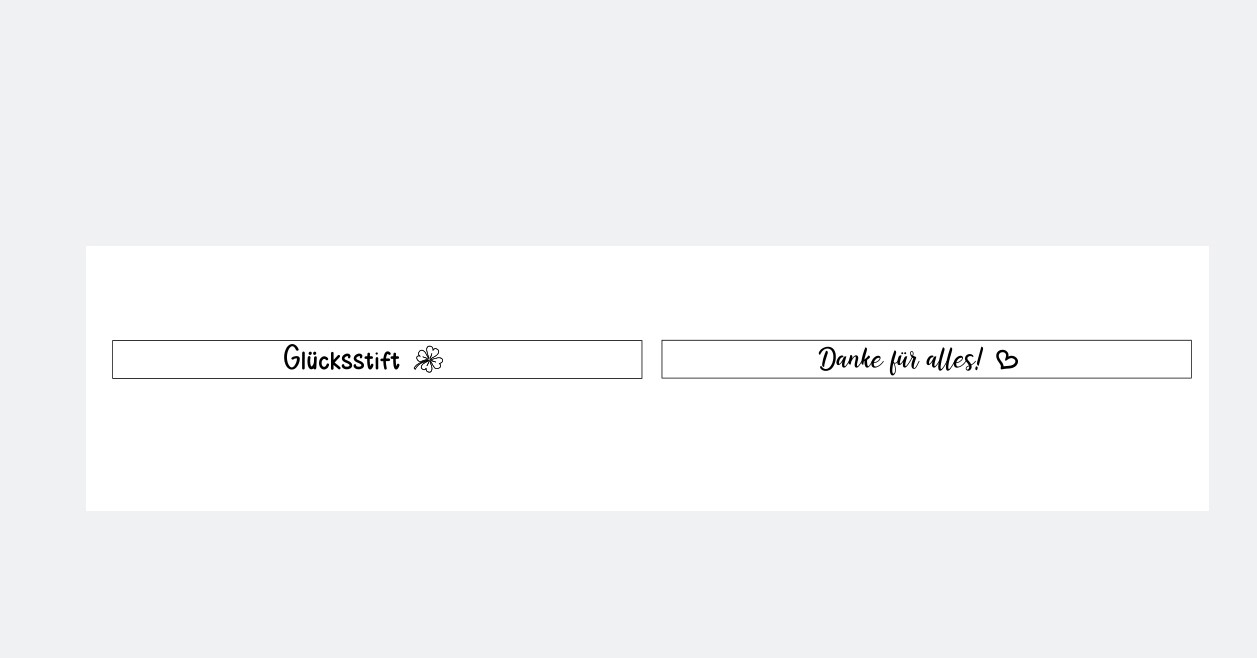Click the word "Danke"
Screen dimensions: 1257x658
(850, 360)
